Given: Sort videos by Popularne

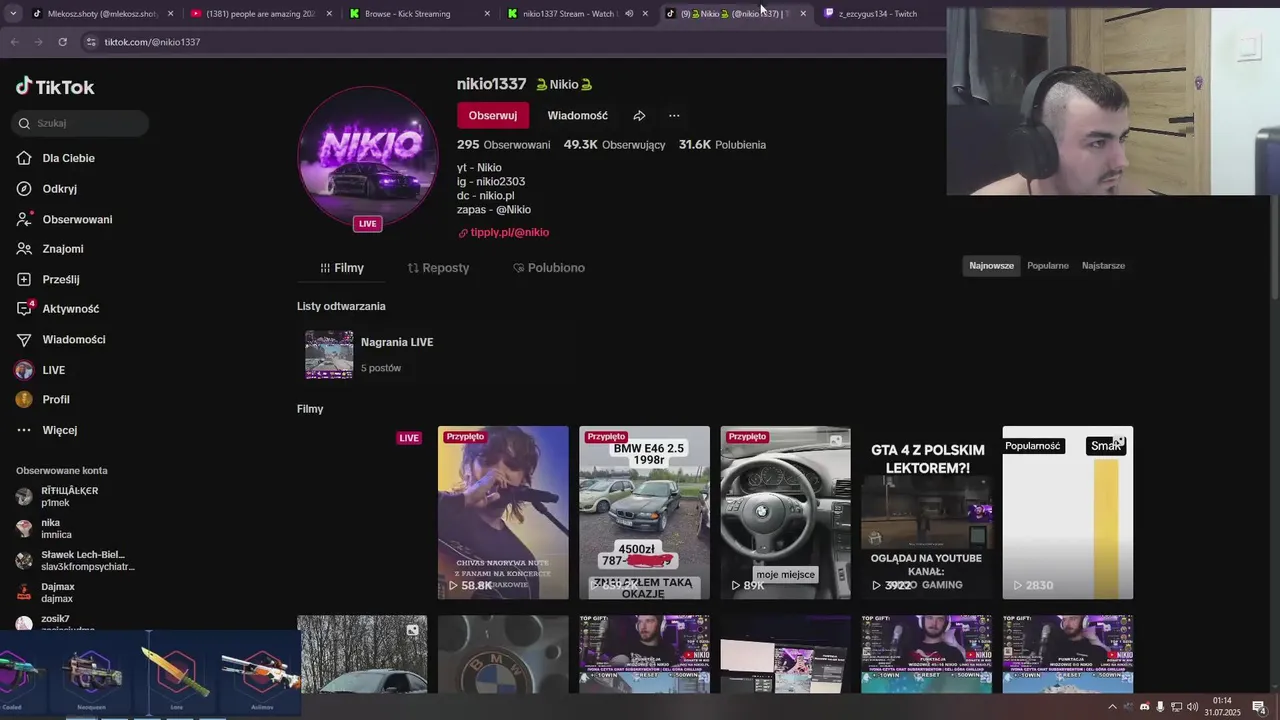Looking at the screenshot, I should click(1048, 266).
